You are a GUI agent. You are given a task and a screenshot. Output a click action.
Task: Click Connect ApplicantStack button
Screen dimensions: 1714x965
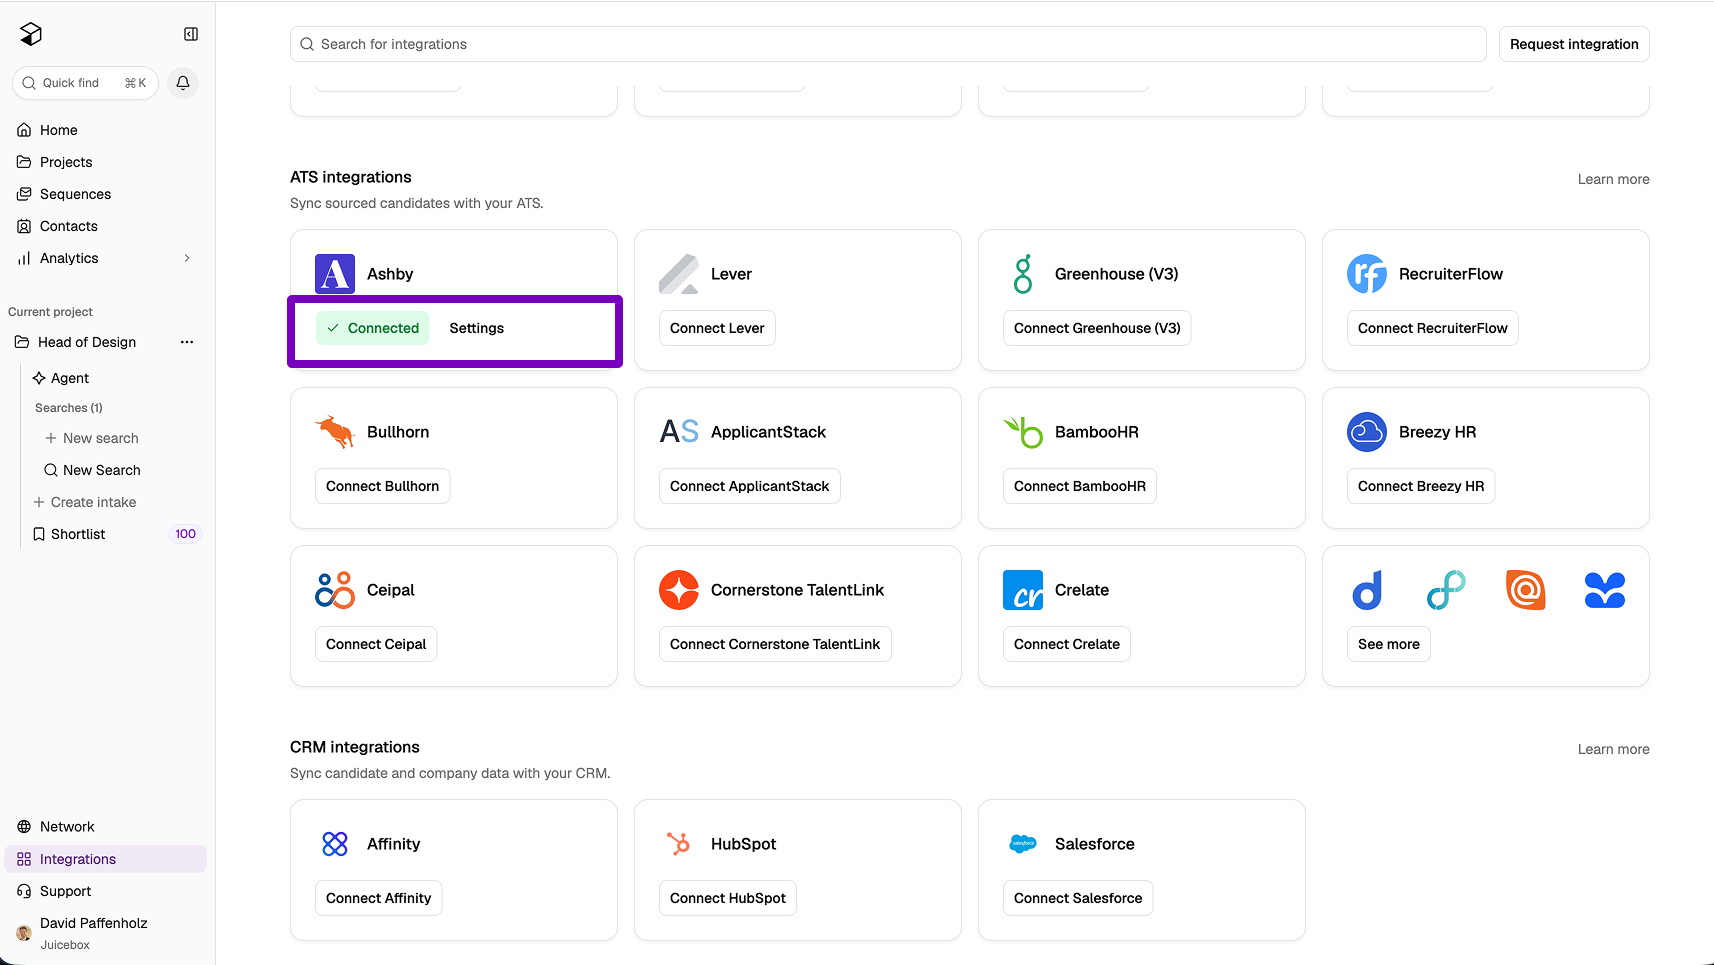click(x=750, y=486)
